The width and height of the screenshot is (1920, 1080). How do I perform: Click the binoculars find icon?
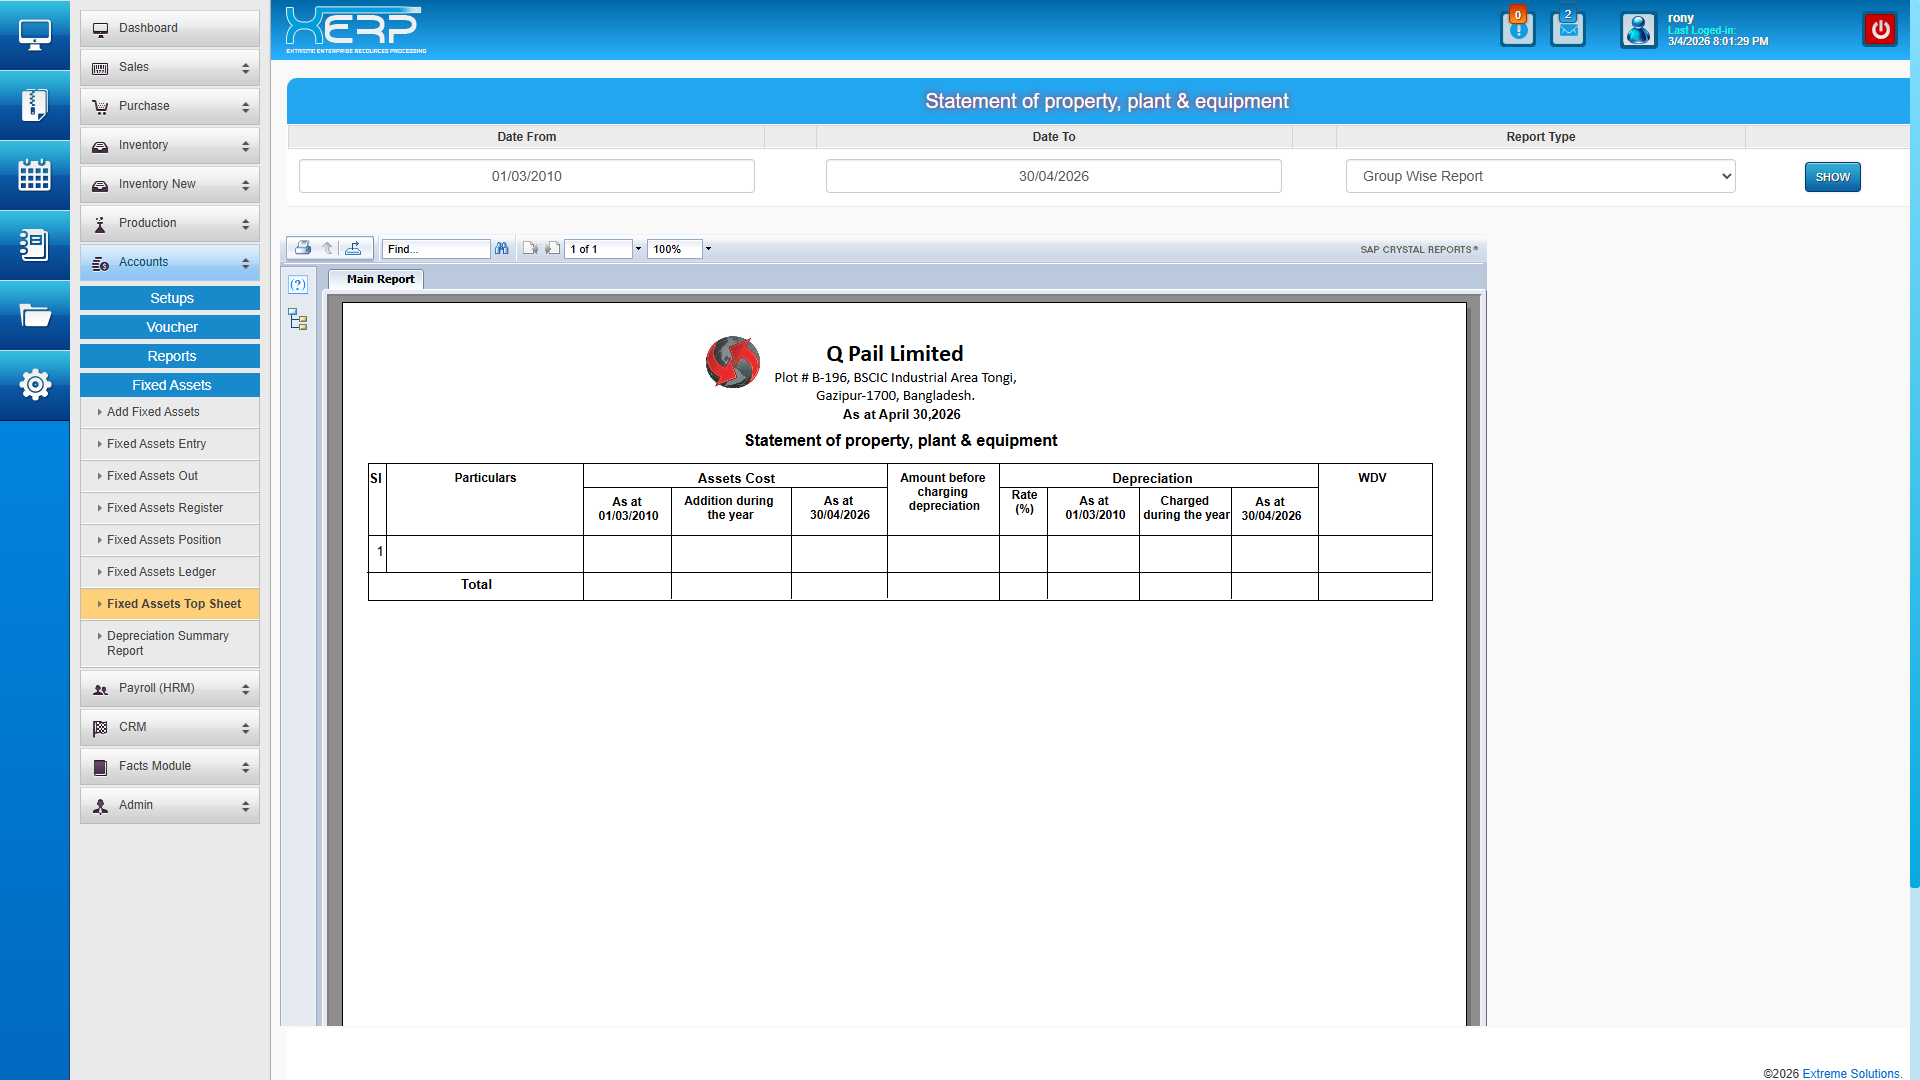click(x=502, y=248)
